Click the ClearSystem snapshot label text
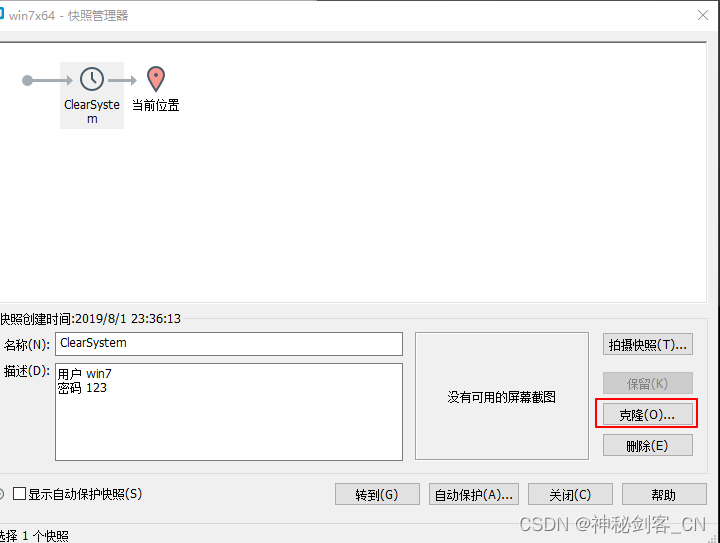Screen dimensions: 720x543 click(x=92, y=112)
